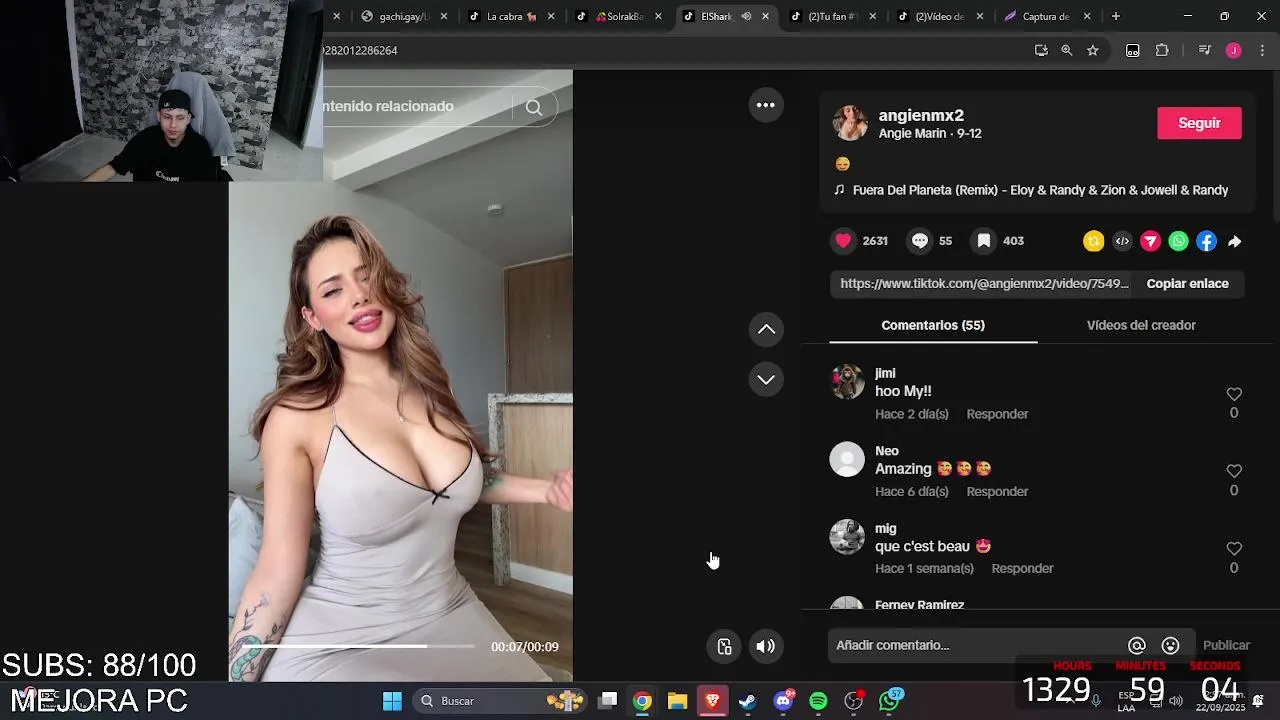The width and height of the screenshot is (1280, 720).
Task: Click Publicar to post comment
Action: click(1226, 646)
